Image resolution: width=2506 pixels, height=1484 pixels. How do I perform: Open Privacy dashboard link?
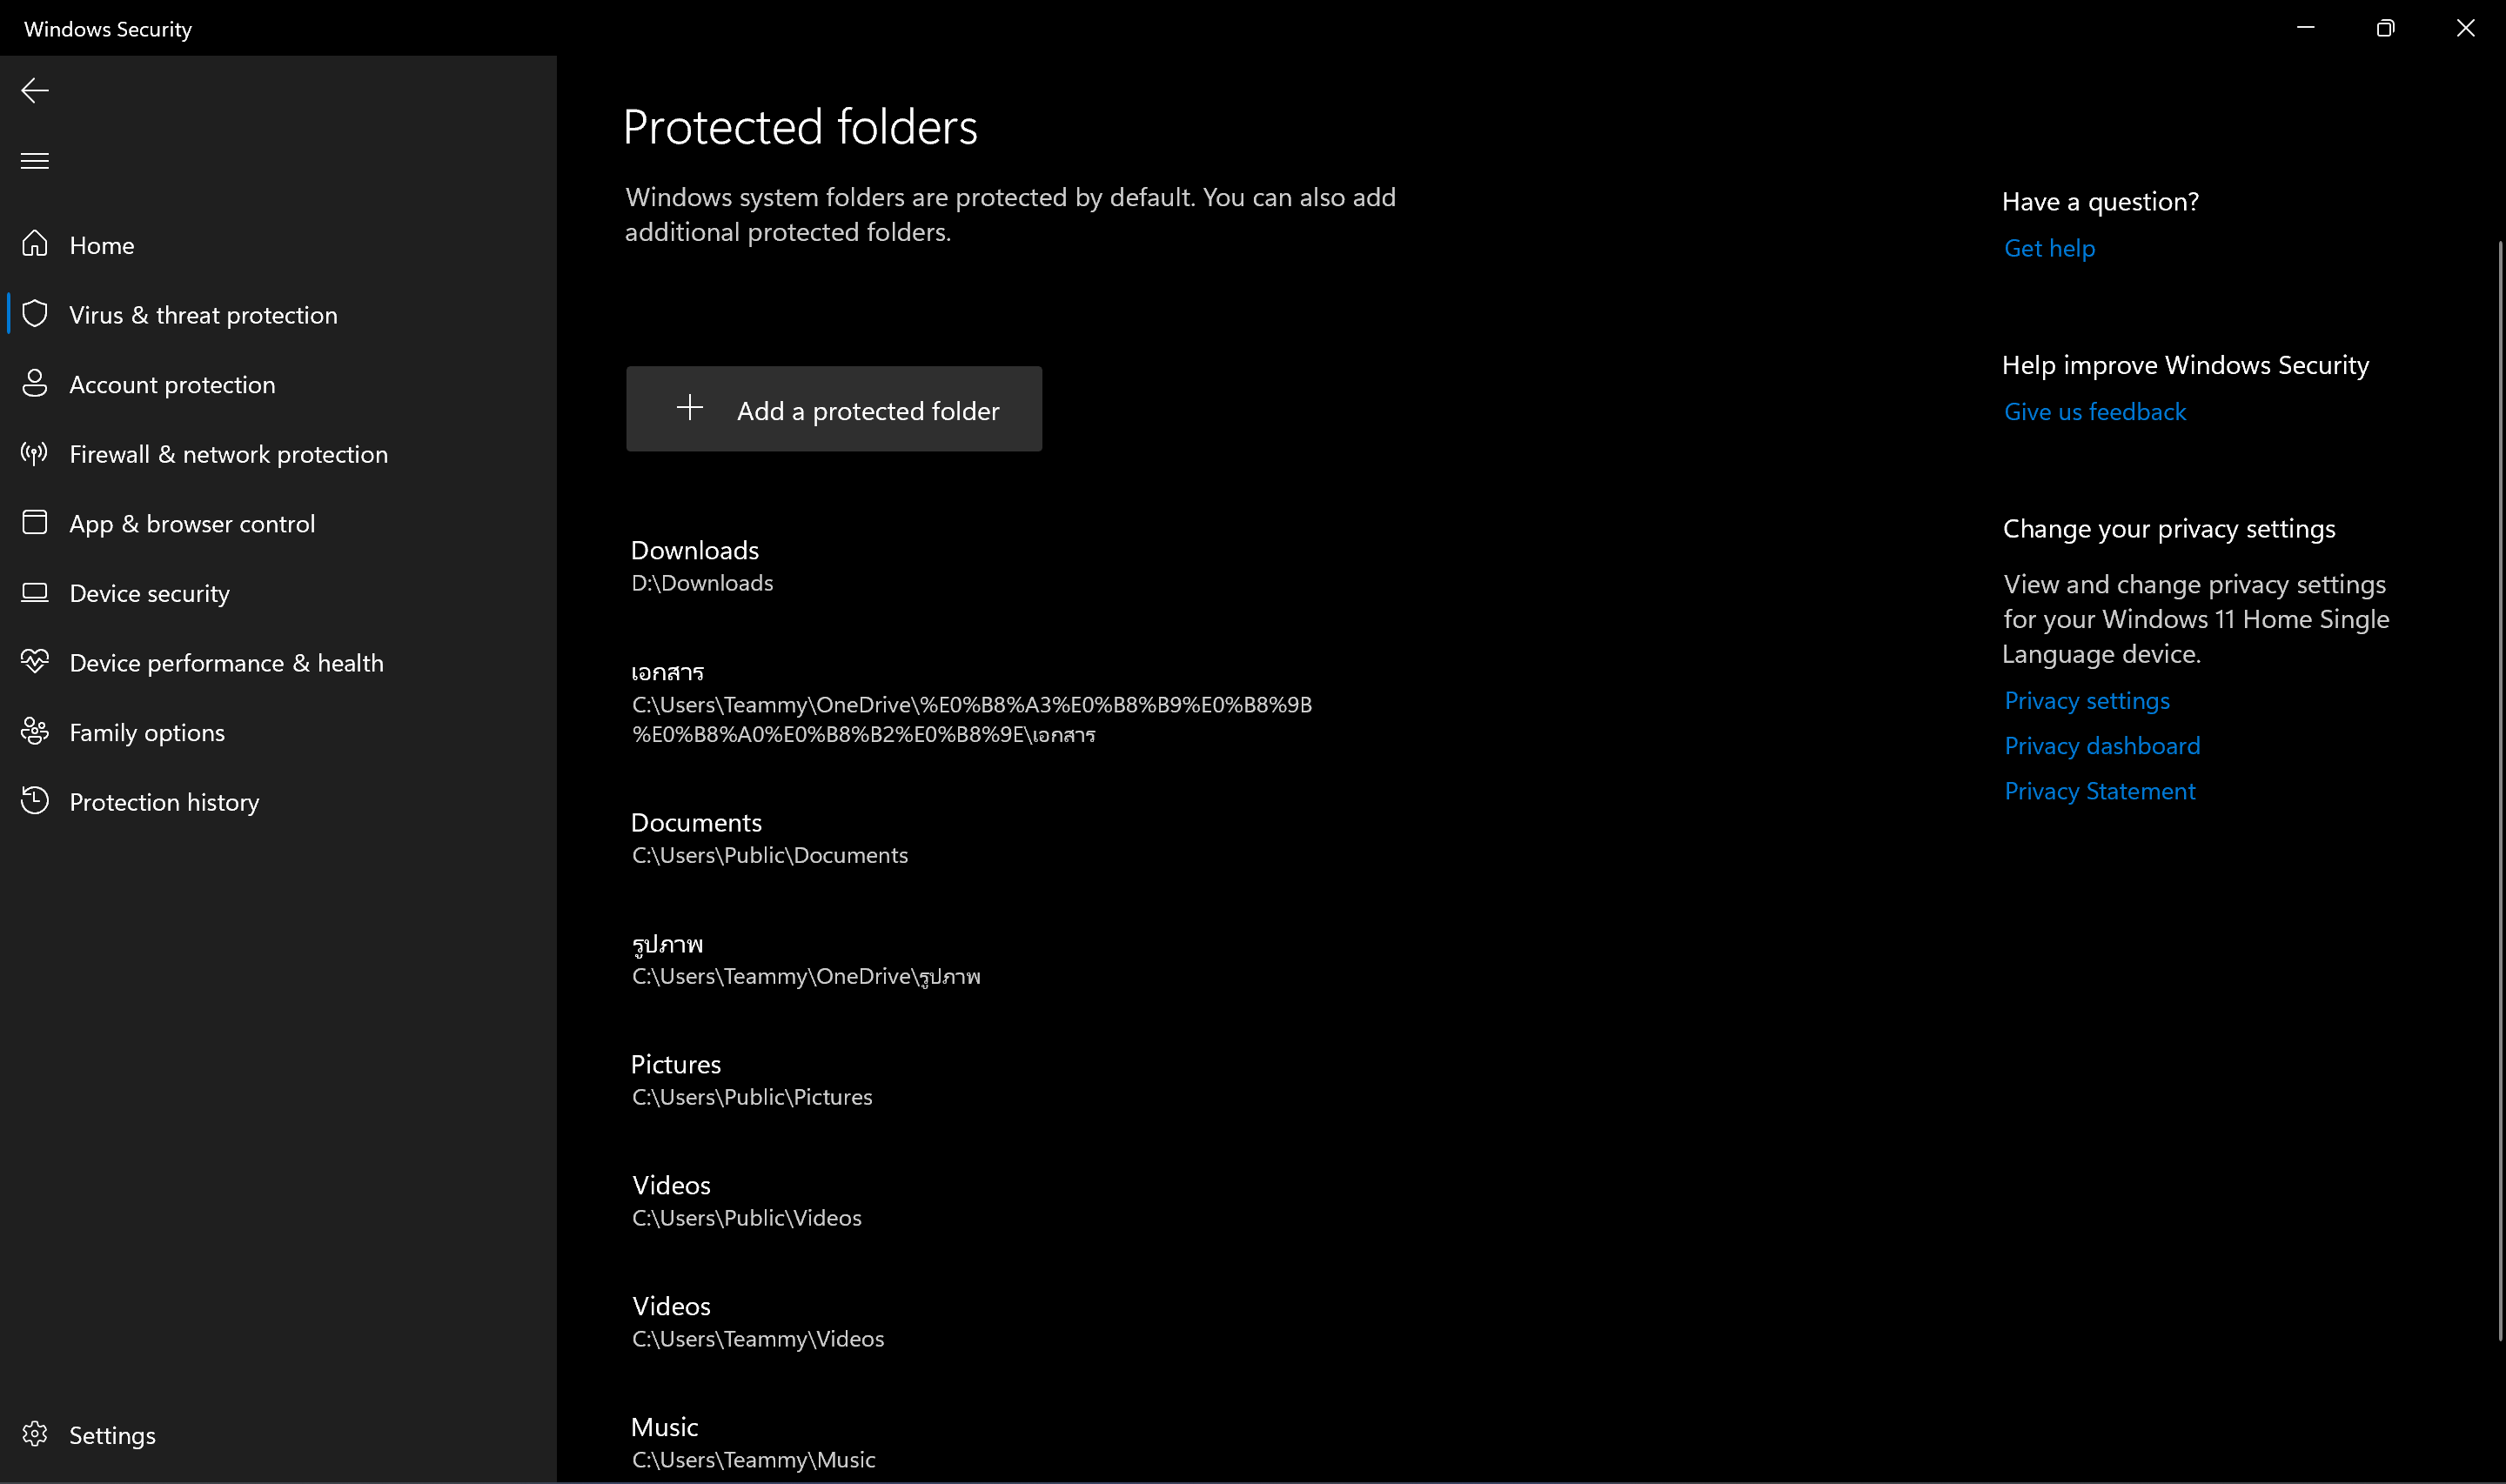coord(2102,746)
